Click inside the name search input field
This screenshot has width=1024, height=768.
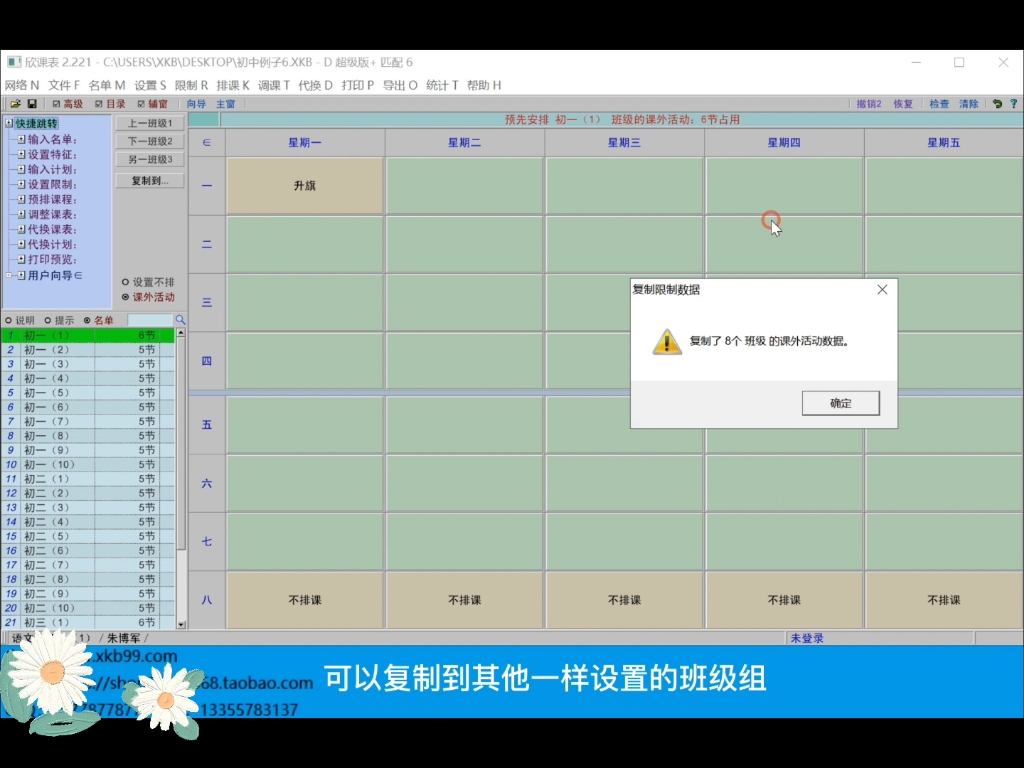tap(150, 319)
